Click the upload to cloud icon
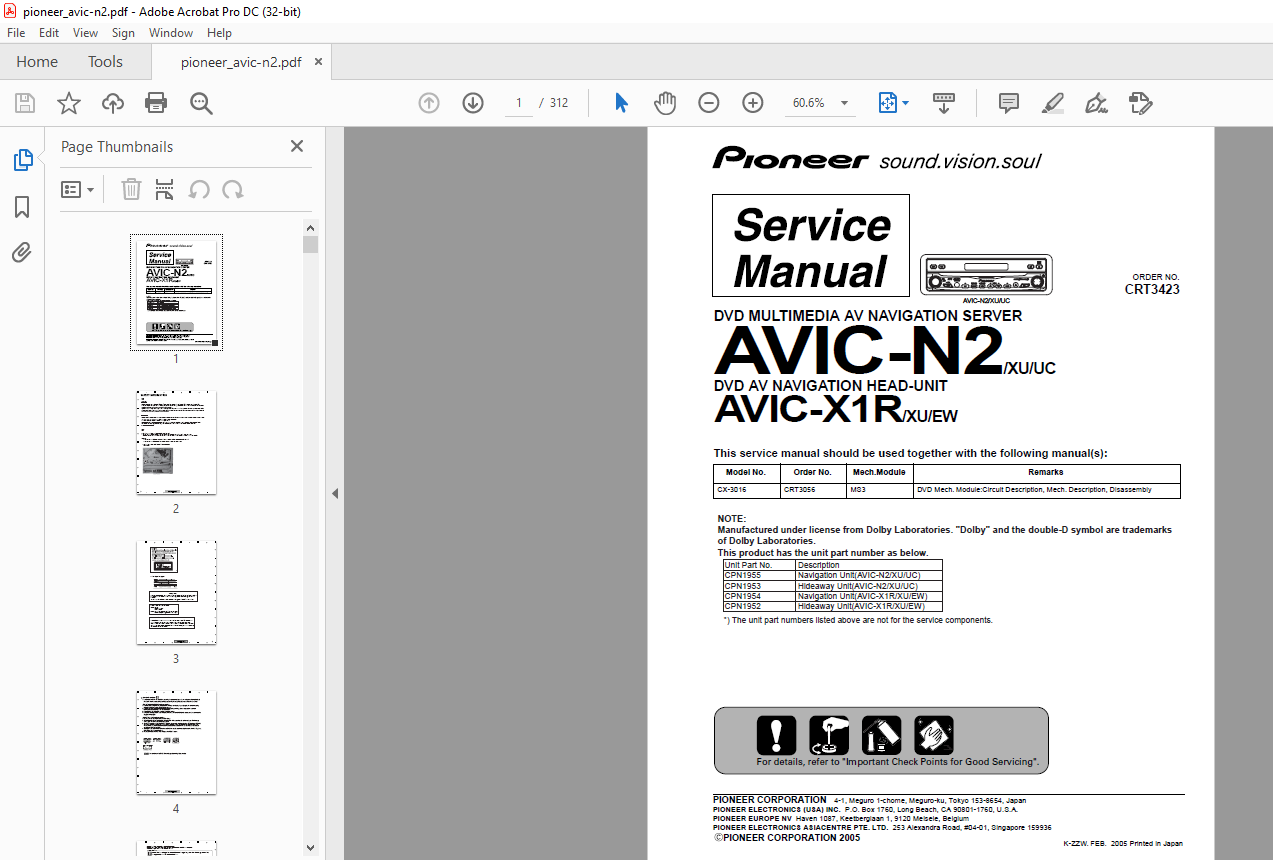The height and width of the screenshot is (860, 1273). (113, 103)
